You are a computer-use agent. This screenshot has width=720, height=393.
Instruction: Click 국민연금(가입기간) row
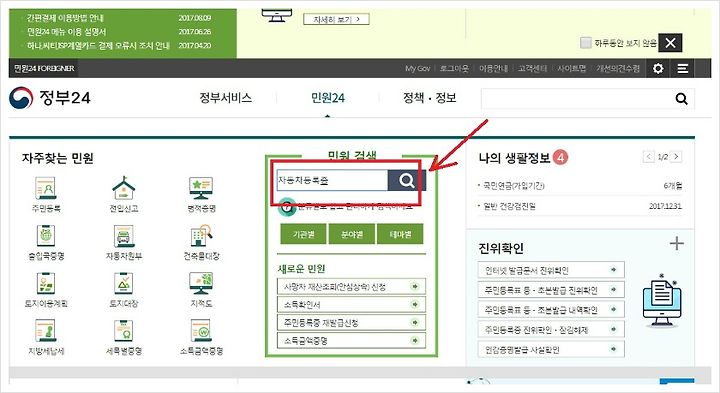coord(580,185)
